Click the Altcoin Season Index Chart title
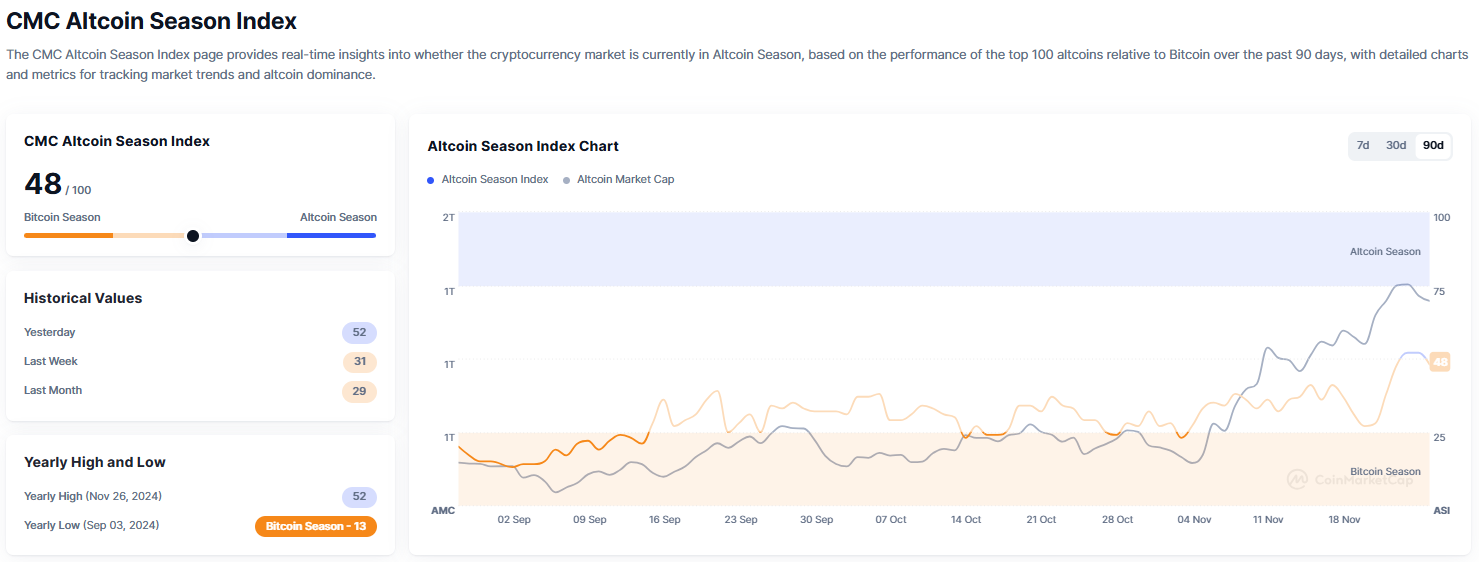 [x=523, y=146]
